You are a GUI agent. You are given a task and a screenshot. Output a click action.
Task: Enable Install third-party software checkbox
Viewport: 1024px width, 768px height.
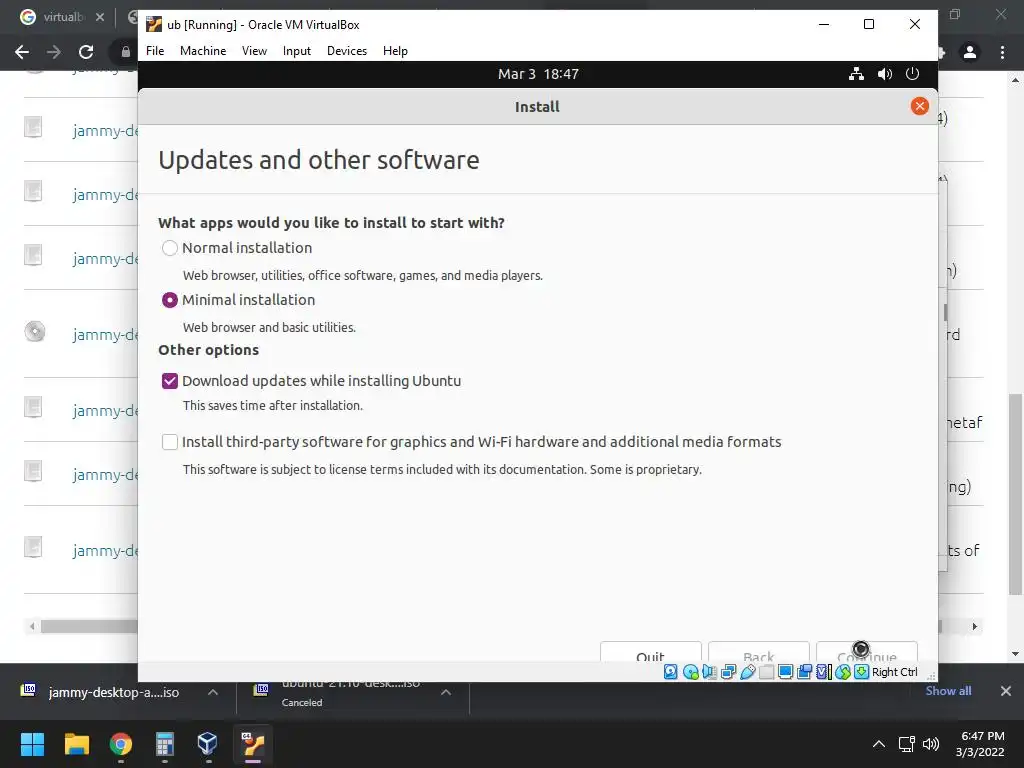170,442
